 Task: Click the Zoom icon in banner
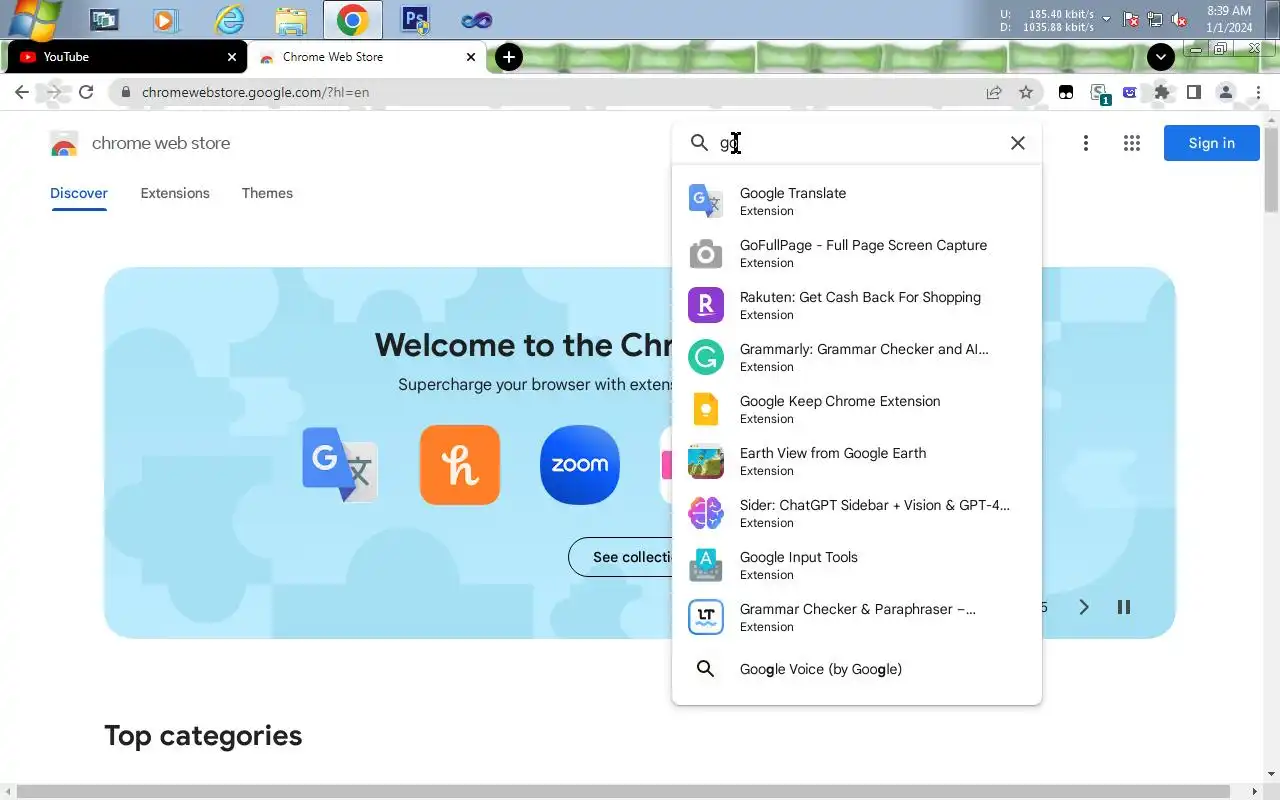pyautogui.click(x=580, y=465)
